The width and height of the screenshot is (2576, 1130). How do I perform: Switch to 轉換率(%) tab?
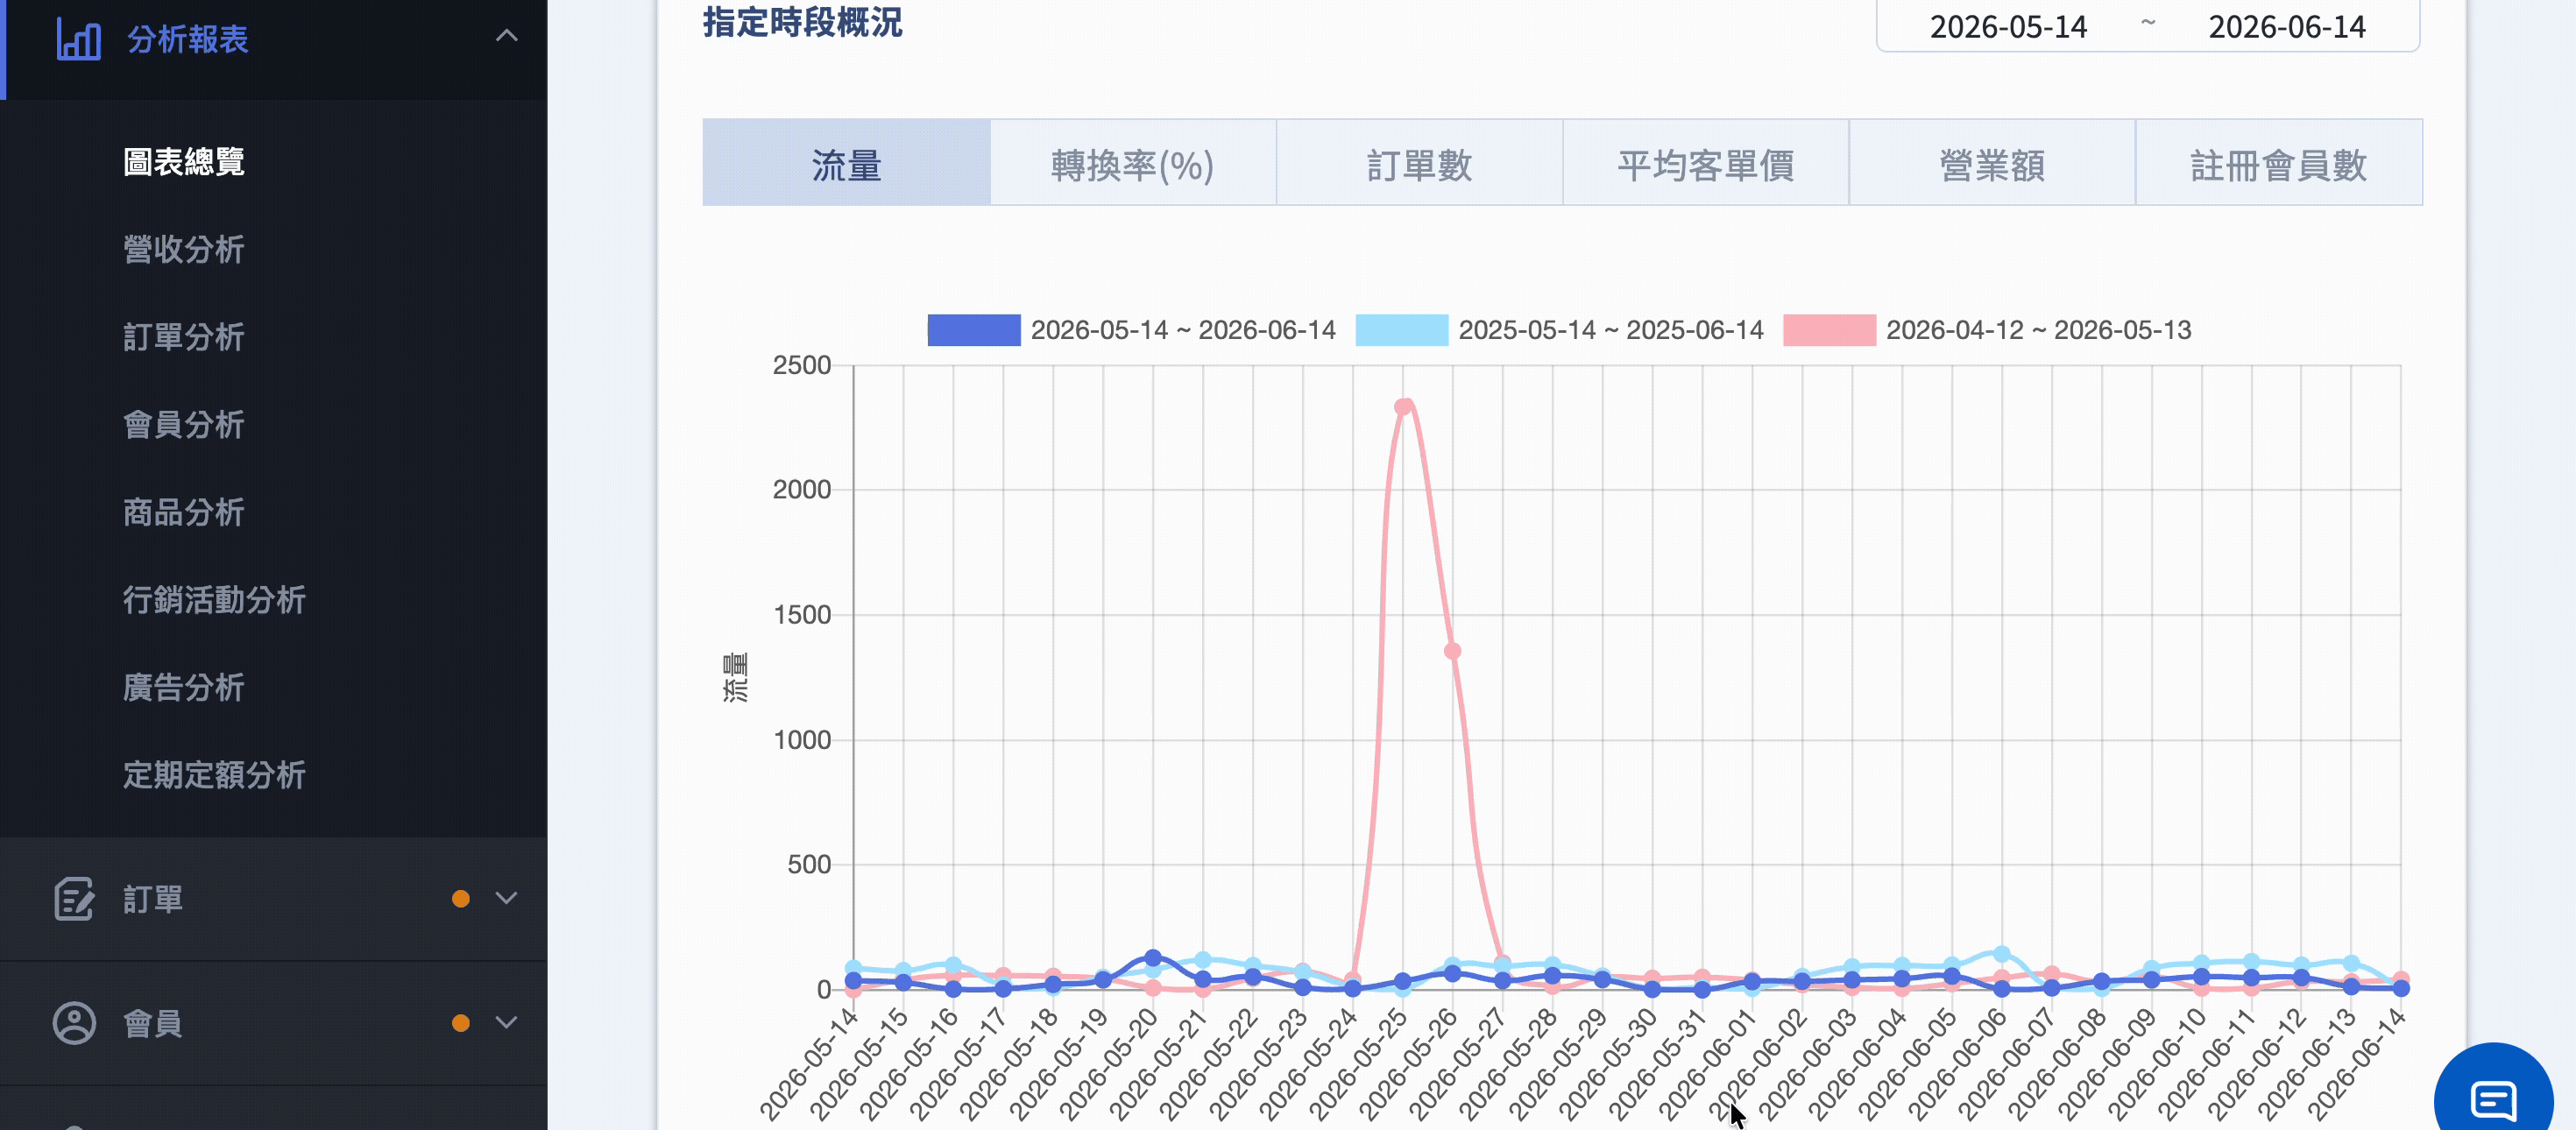pos(1133,163)
